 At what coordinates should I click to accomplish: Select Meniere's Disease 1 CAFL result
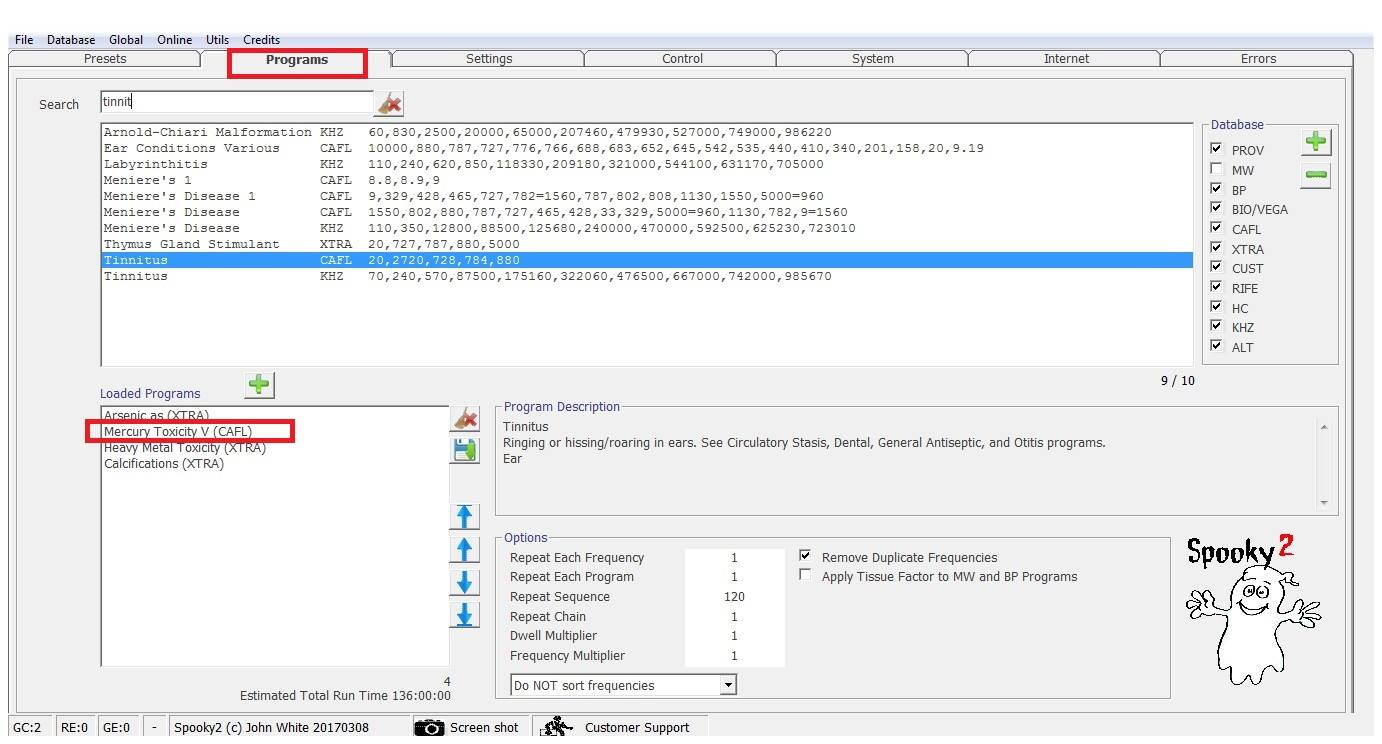pyautogui.click(x=647, y=196)
